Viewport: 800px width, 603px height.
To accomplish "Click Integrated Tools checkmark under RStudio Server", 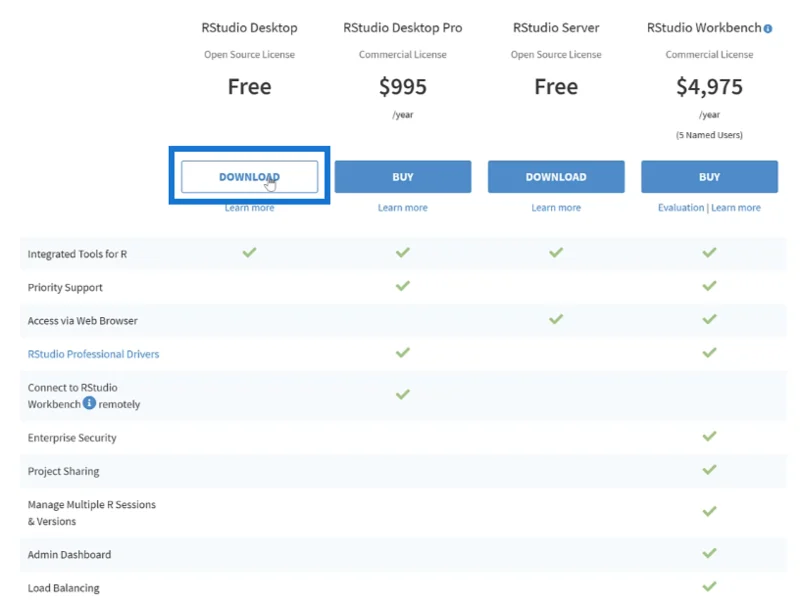I will coord(556,253).
